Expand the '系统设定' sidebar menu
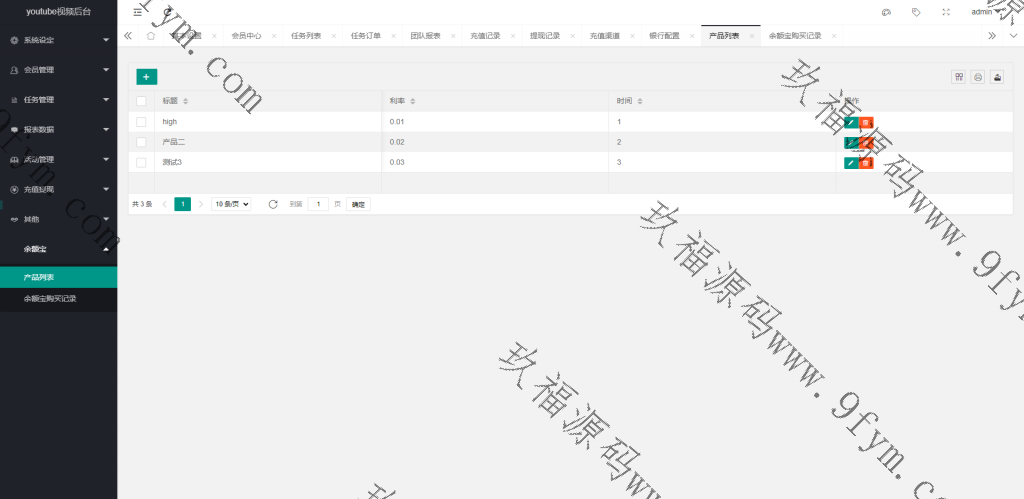Screen dimensions: 1024x499 [x=58, y=40]
